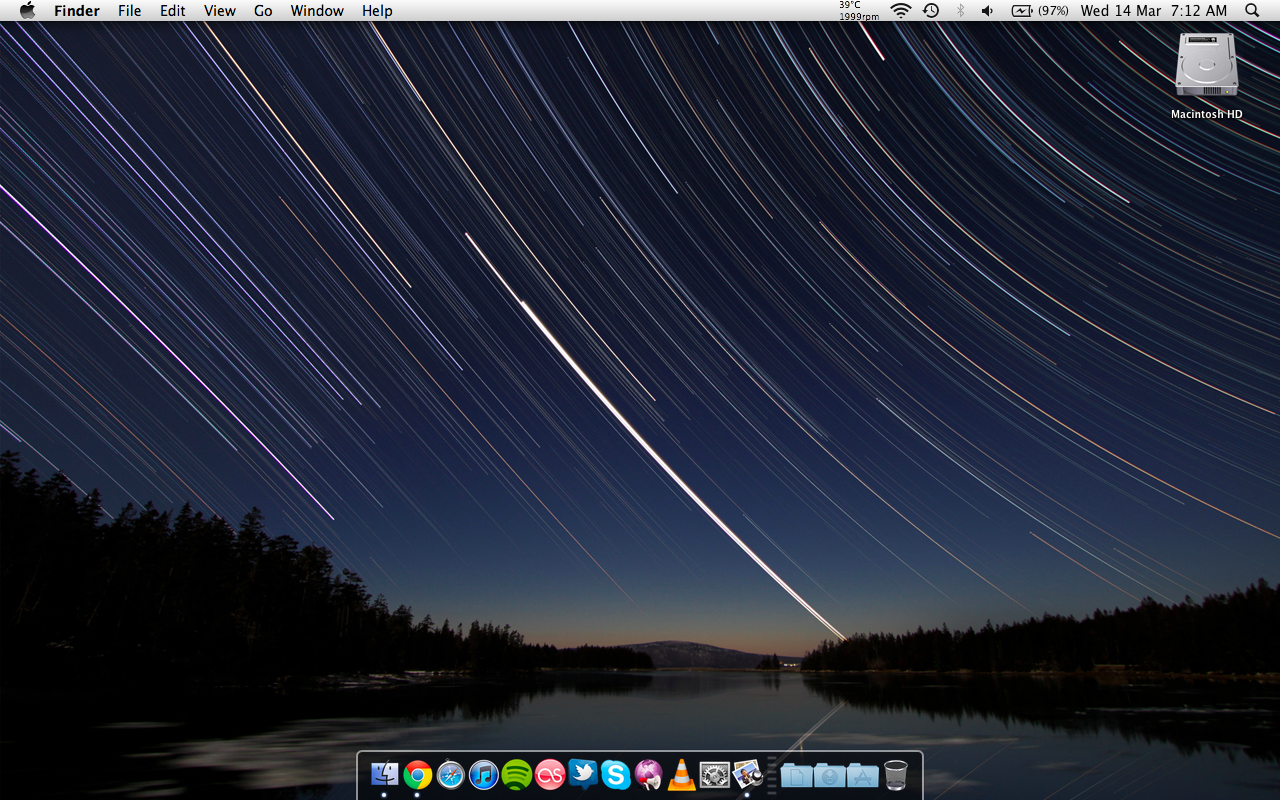
Task: Launch Google Chrome from the Dock
Action: [x=418, y=774]
